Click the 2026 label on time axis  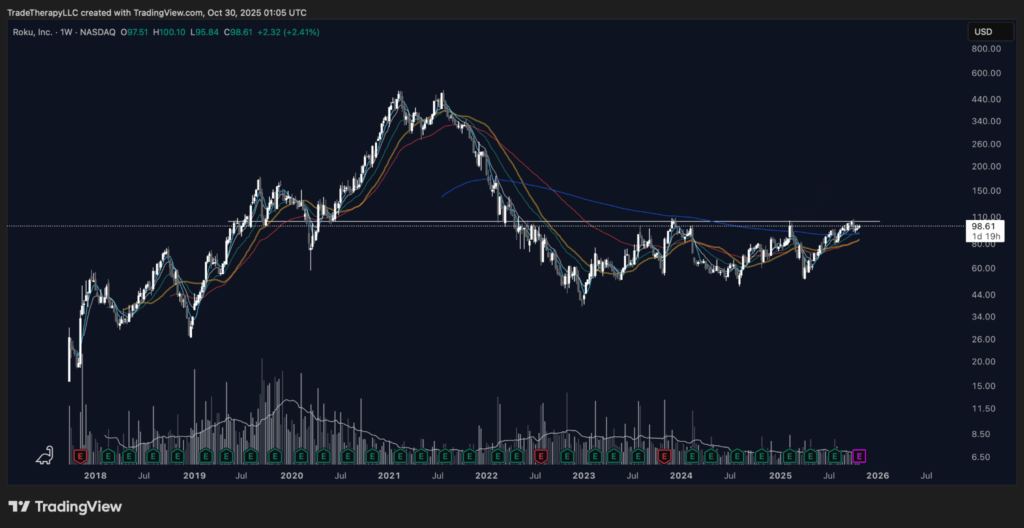pos(877,477)
